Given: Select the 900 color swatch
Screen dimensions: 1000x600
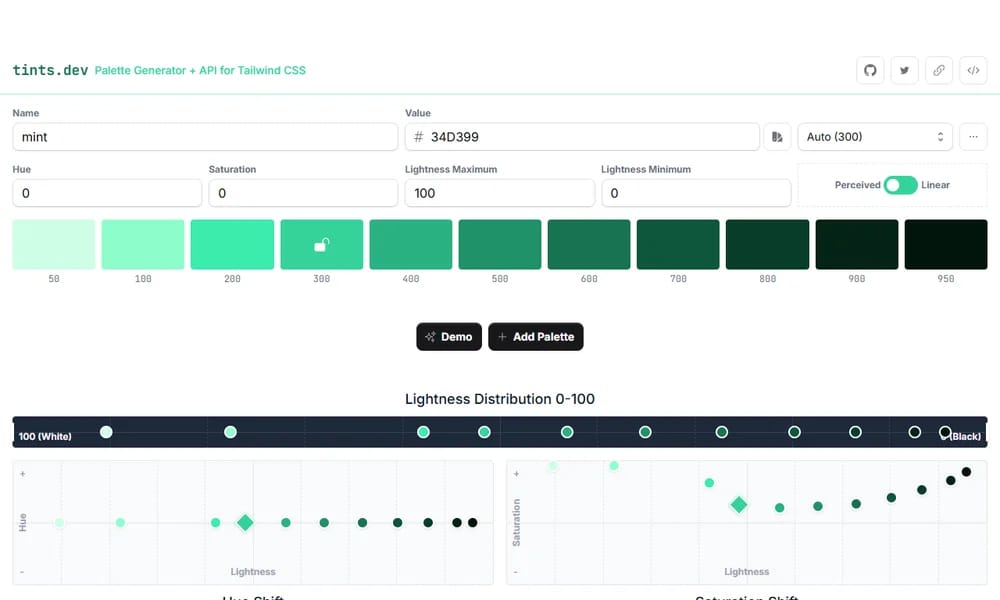Looking at the screenshot, I should coord(857,245).
